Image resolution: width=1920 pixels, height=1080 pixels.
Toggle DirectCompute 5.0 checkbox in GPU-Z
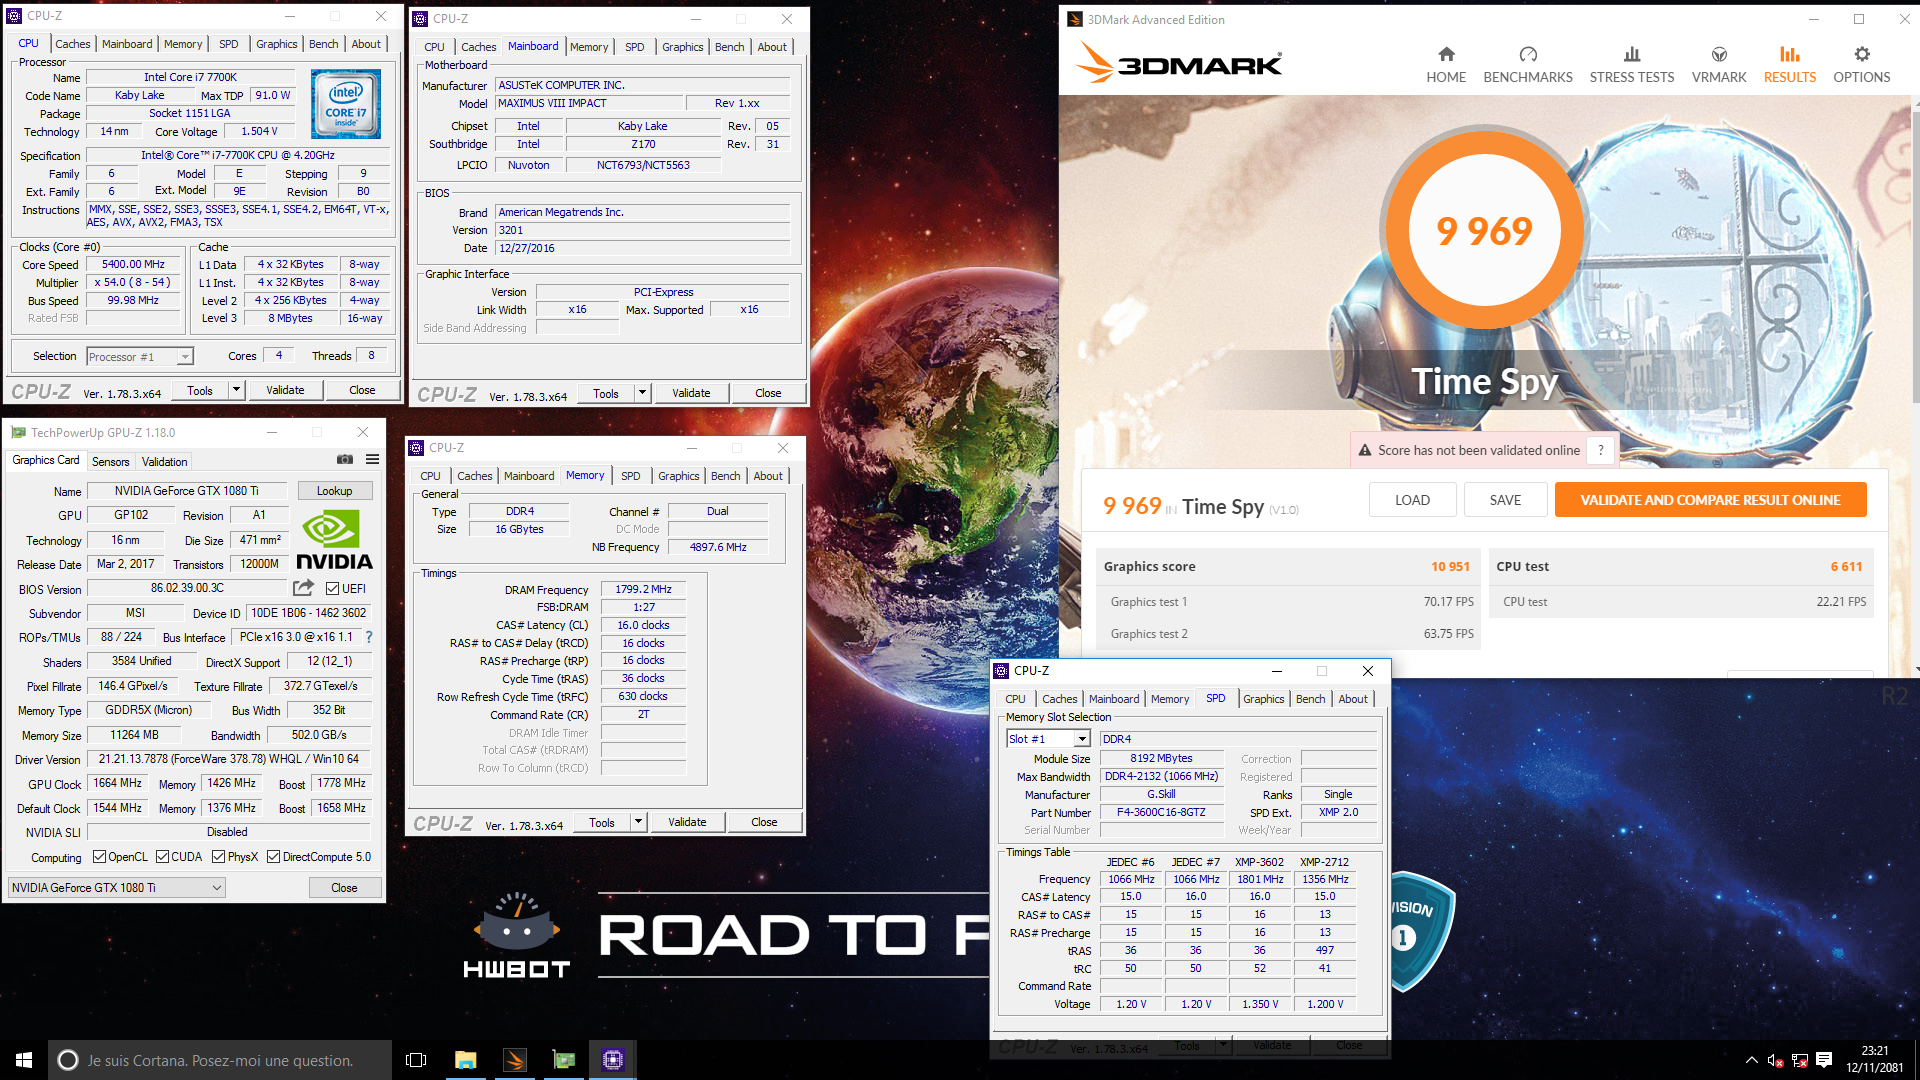coord(273,857)
